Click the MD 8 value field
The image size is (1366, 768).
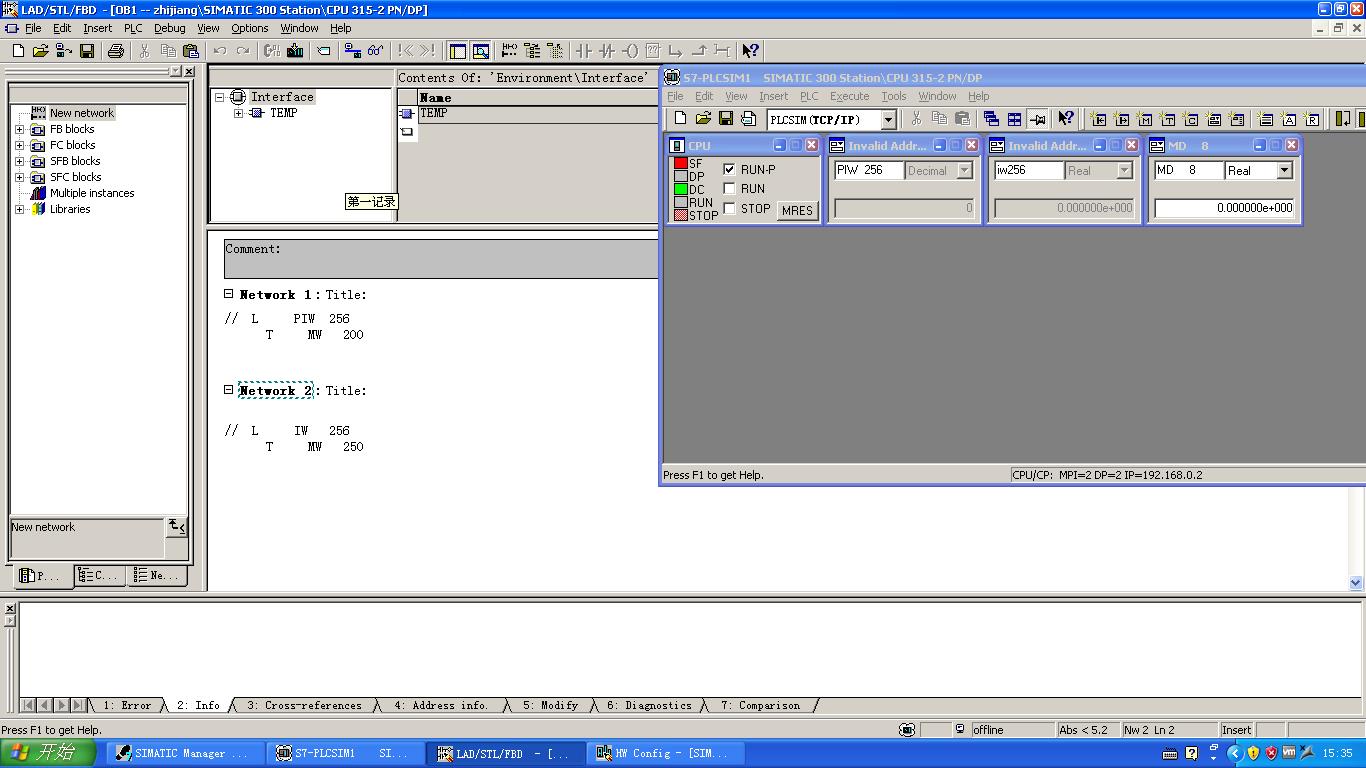1224,208
